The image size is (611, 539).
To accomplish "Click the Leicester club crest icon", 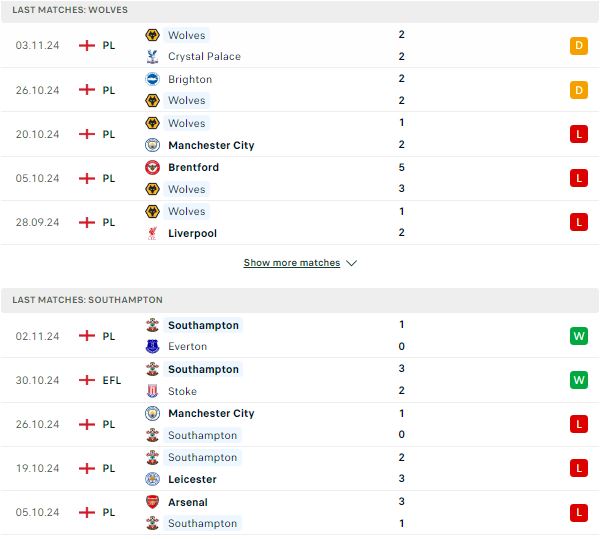I will tap(152, 479).
